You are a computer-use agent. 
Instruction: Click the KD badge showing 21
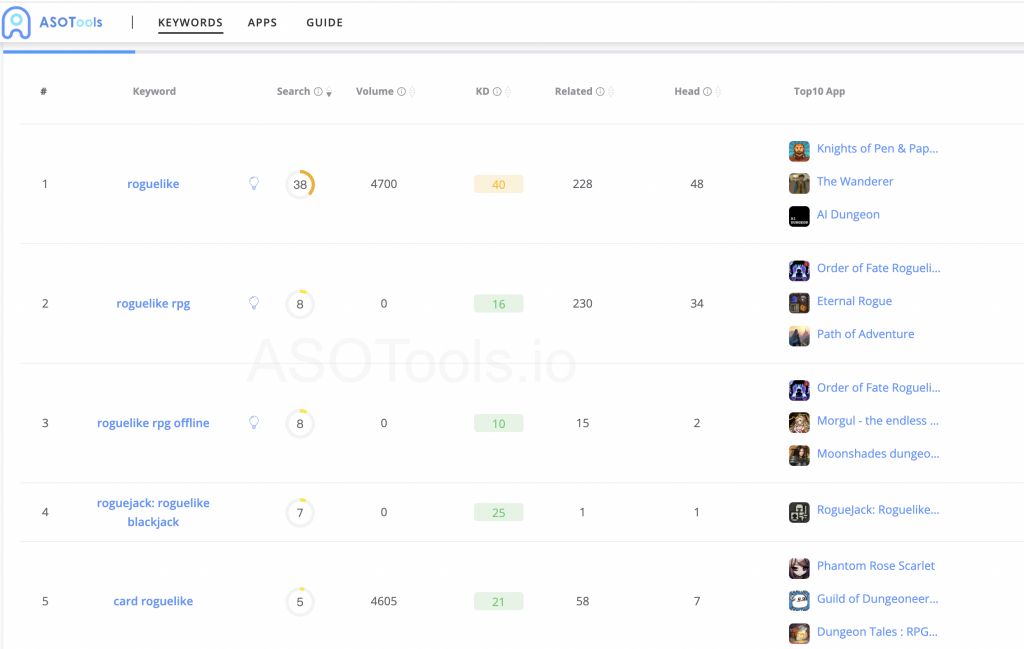[498, 601]
